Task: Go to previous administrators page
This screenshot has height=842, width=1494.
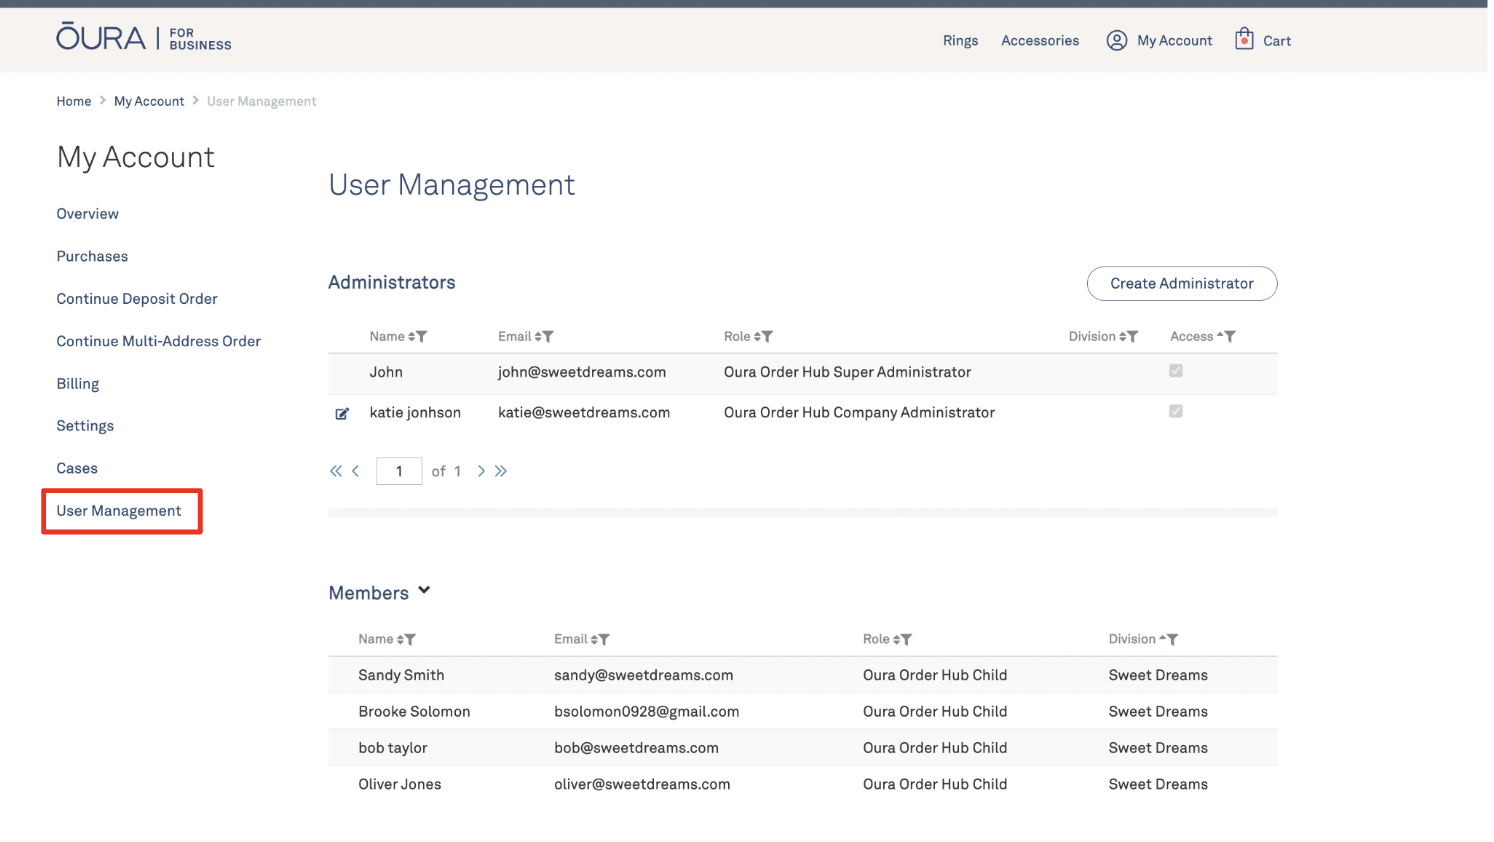Action: click(355, 471)
